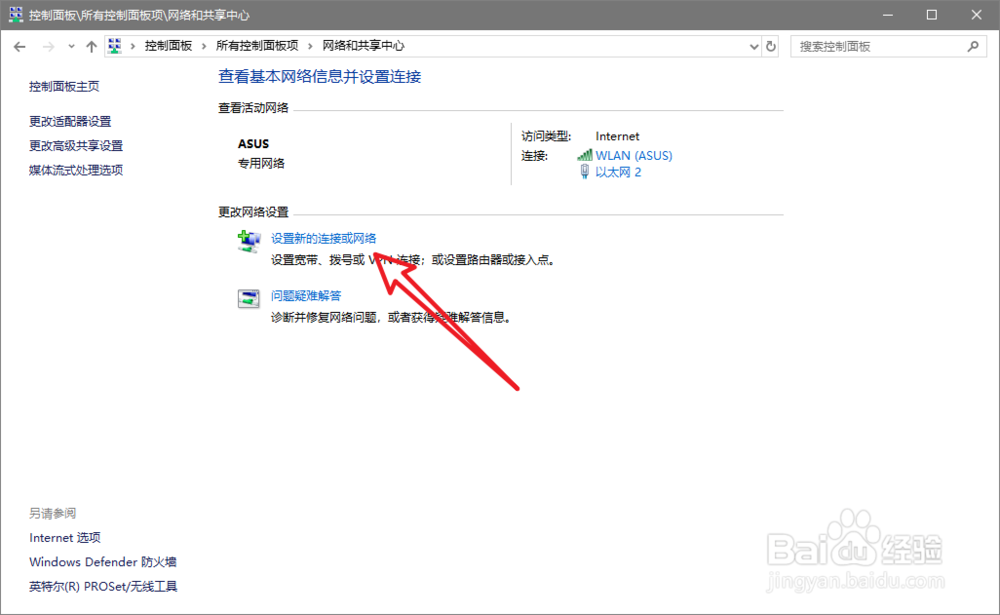The width and height of the screenshot is (1000, 615).
Task: Open the previous locations dropdown in address bar
Action: (753, 45)
